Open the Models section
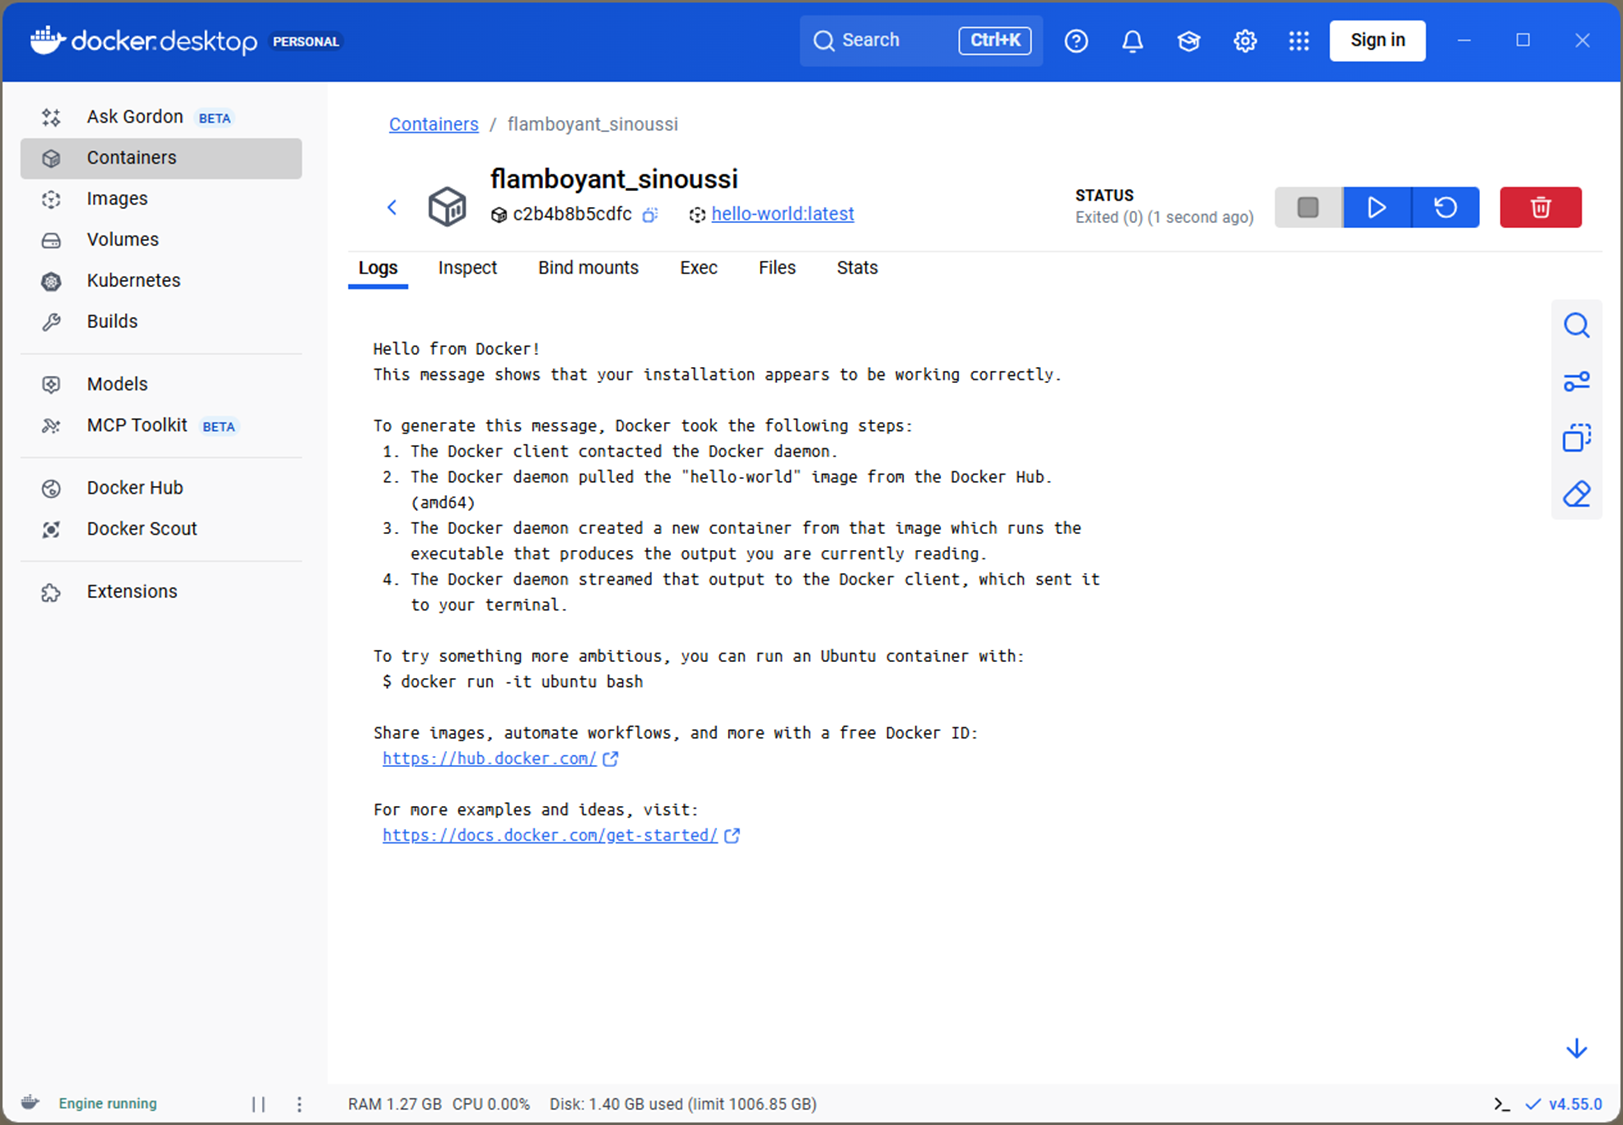 161,384
